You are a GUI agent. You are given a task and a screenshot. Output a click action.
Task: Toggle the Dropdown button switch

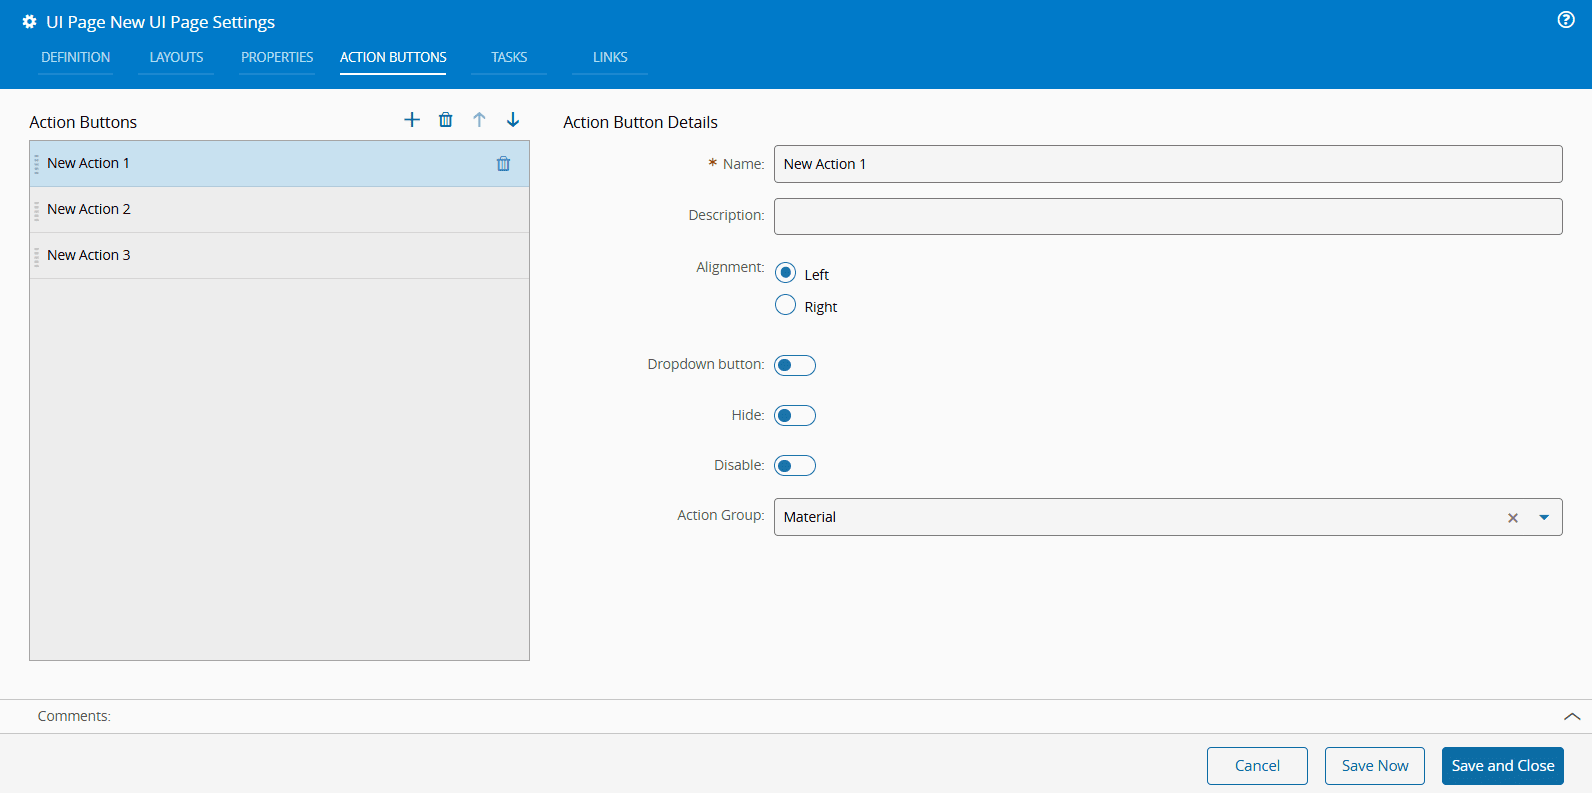click(795, 365)
